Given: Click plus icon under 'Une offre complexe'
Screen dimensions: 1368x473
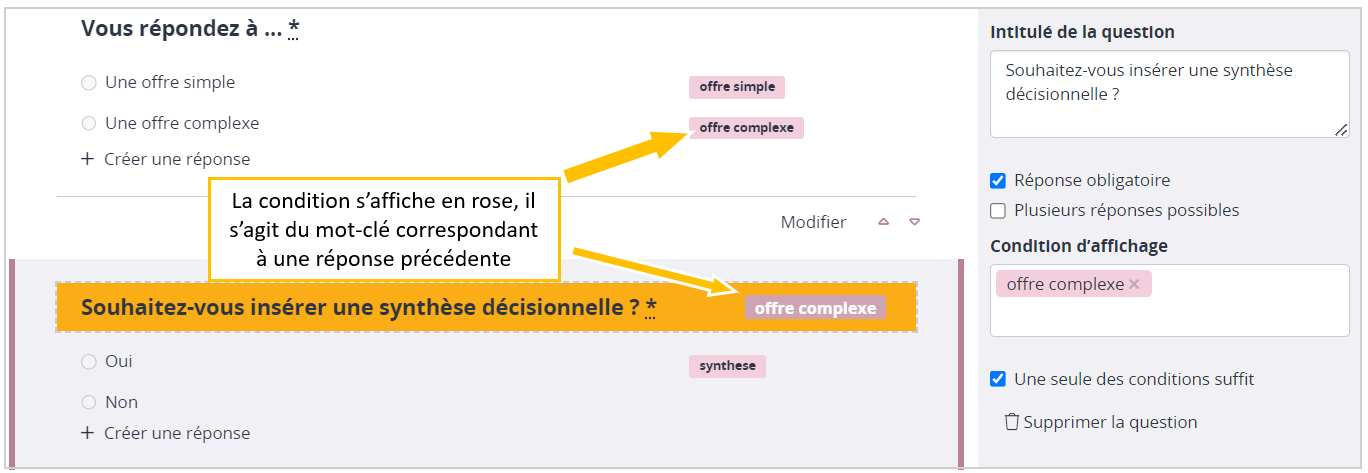Looking at the screenshot, I should point(87,159).
